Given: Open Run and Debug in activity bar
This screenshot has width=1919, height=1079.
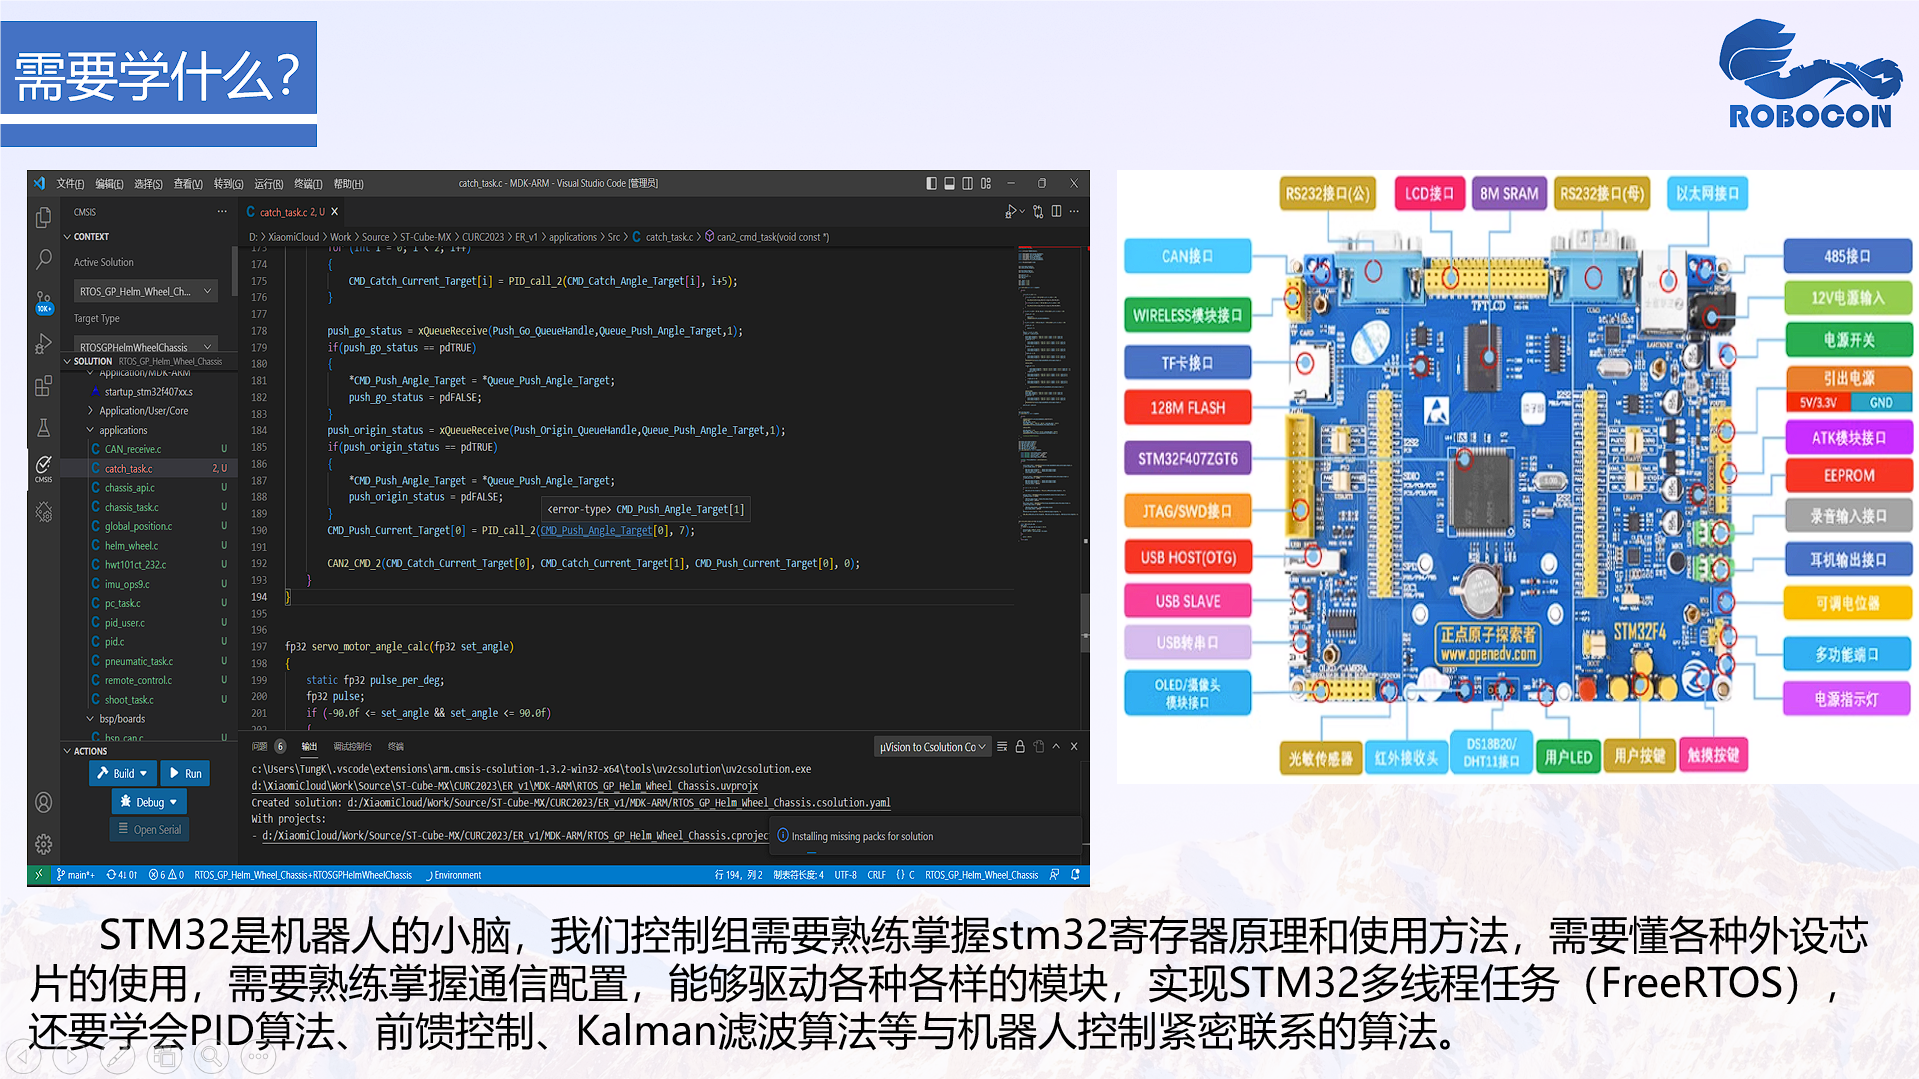Looking at the screenshot, I should tap(43, 344).
